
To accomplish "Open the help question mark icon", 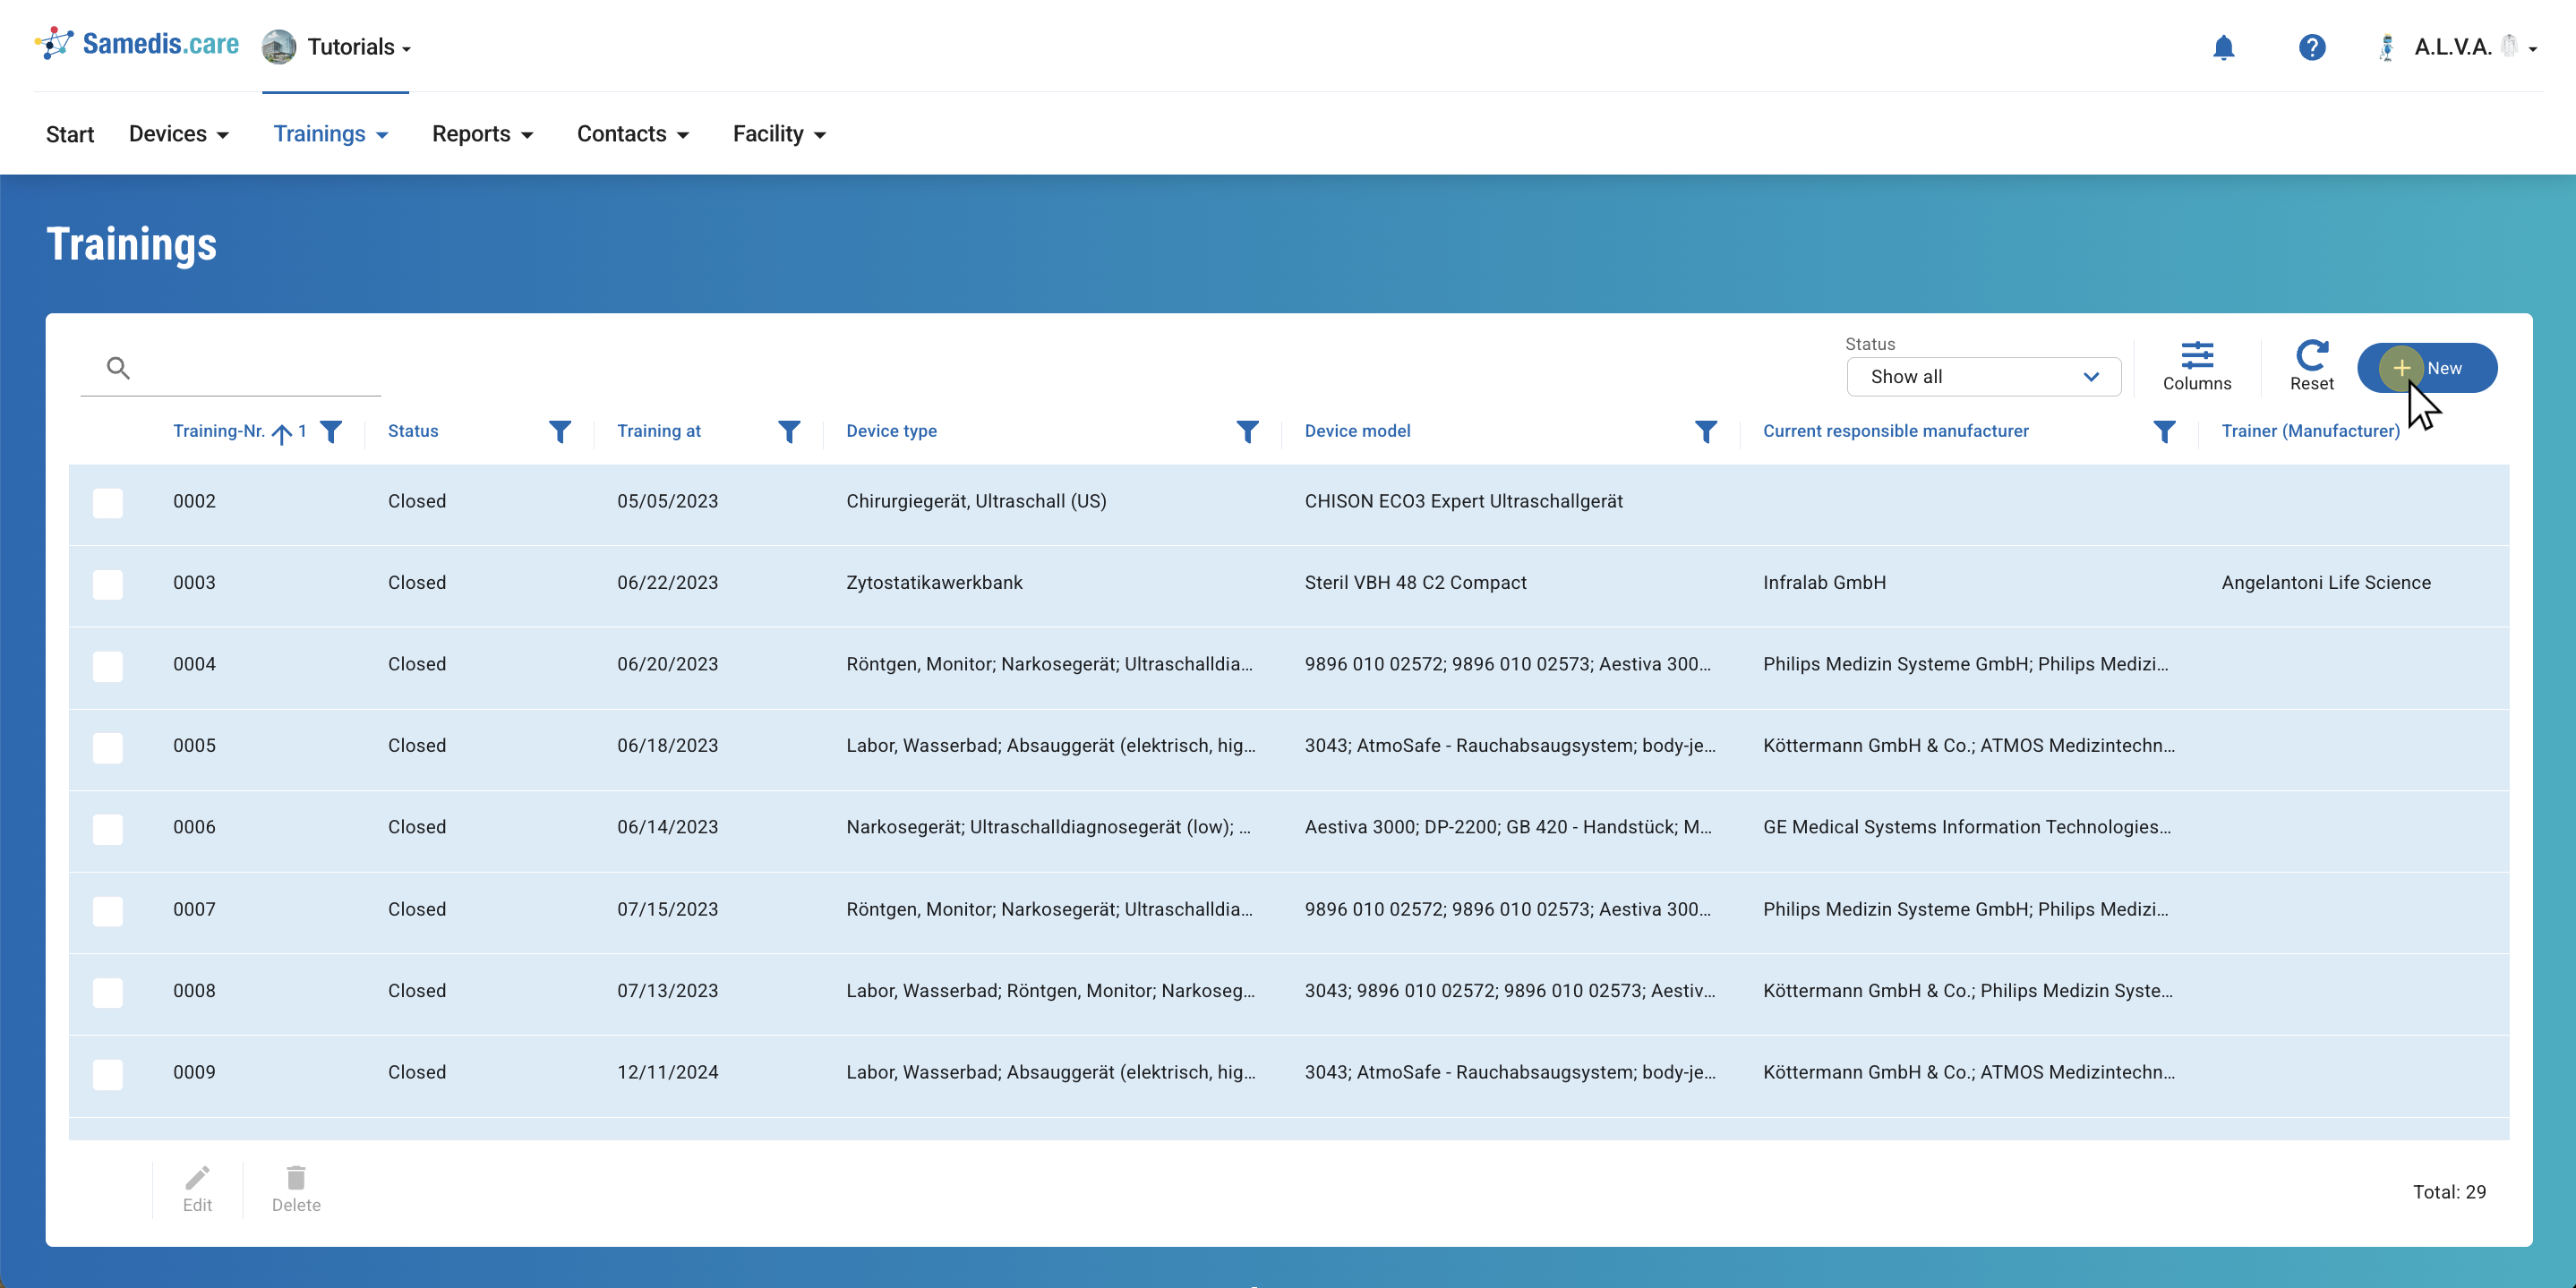I will 2311,47.
